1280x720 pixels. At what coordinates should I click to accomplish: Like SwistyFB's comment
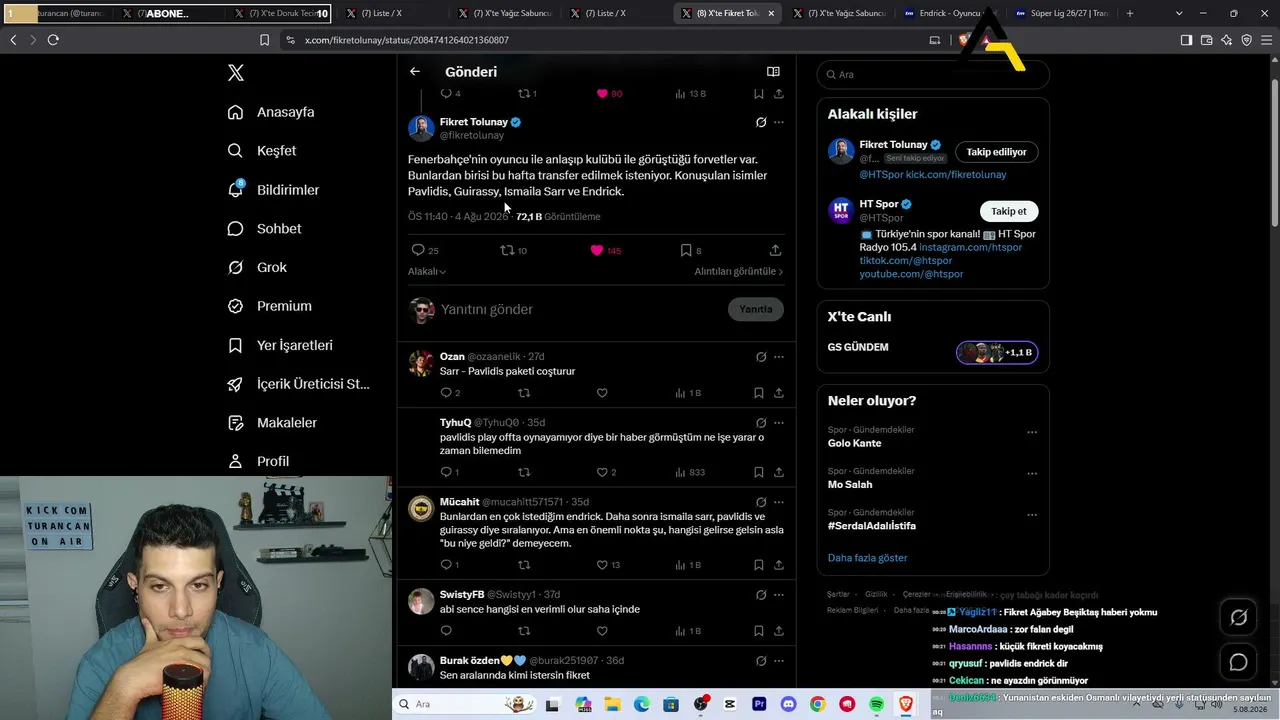pos(602,631)
